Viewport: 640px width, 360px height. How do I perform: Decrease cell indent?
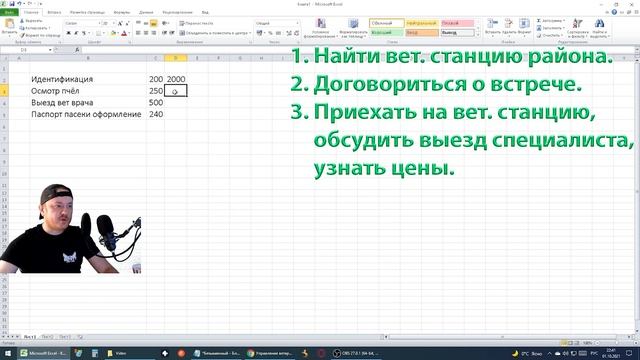164,33
